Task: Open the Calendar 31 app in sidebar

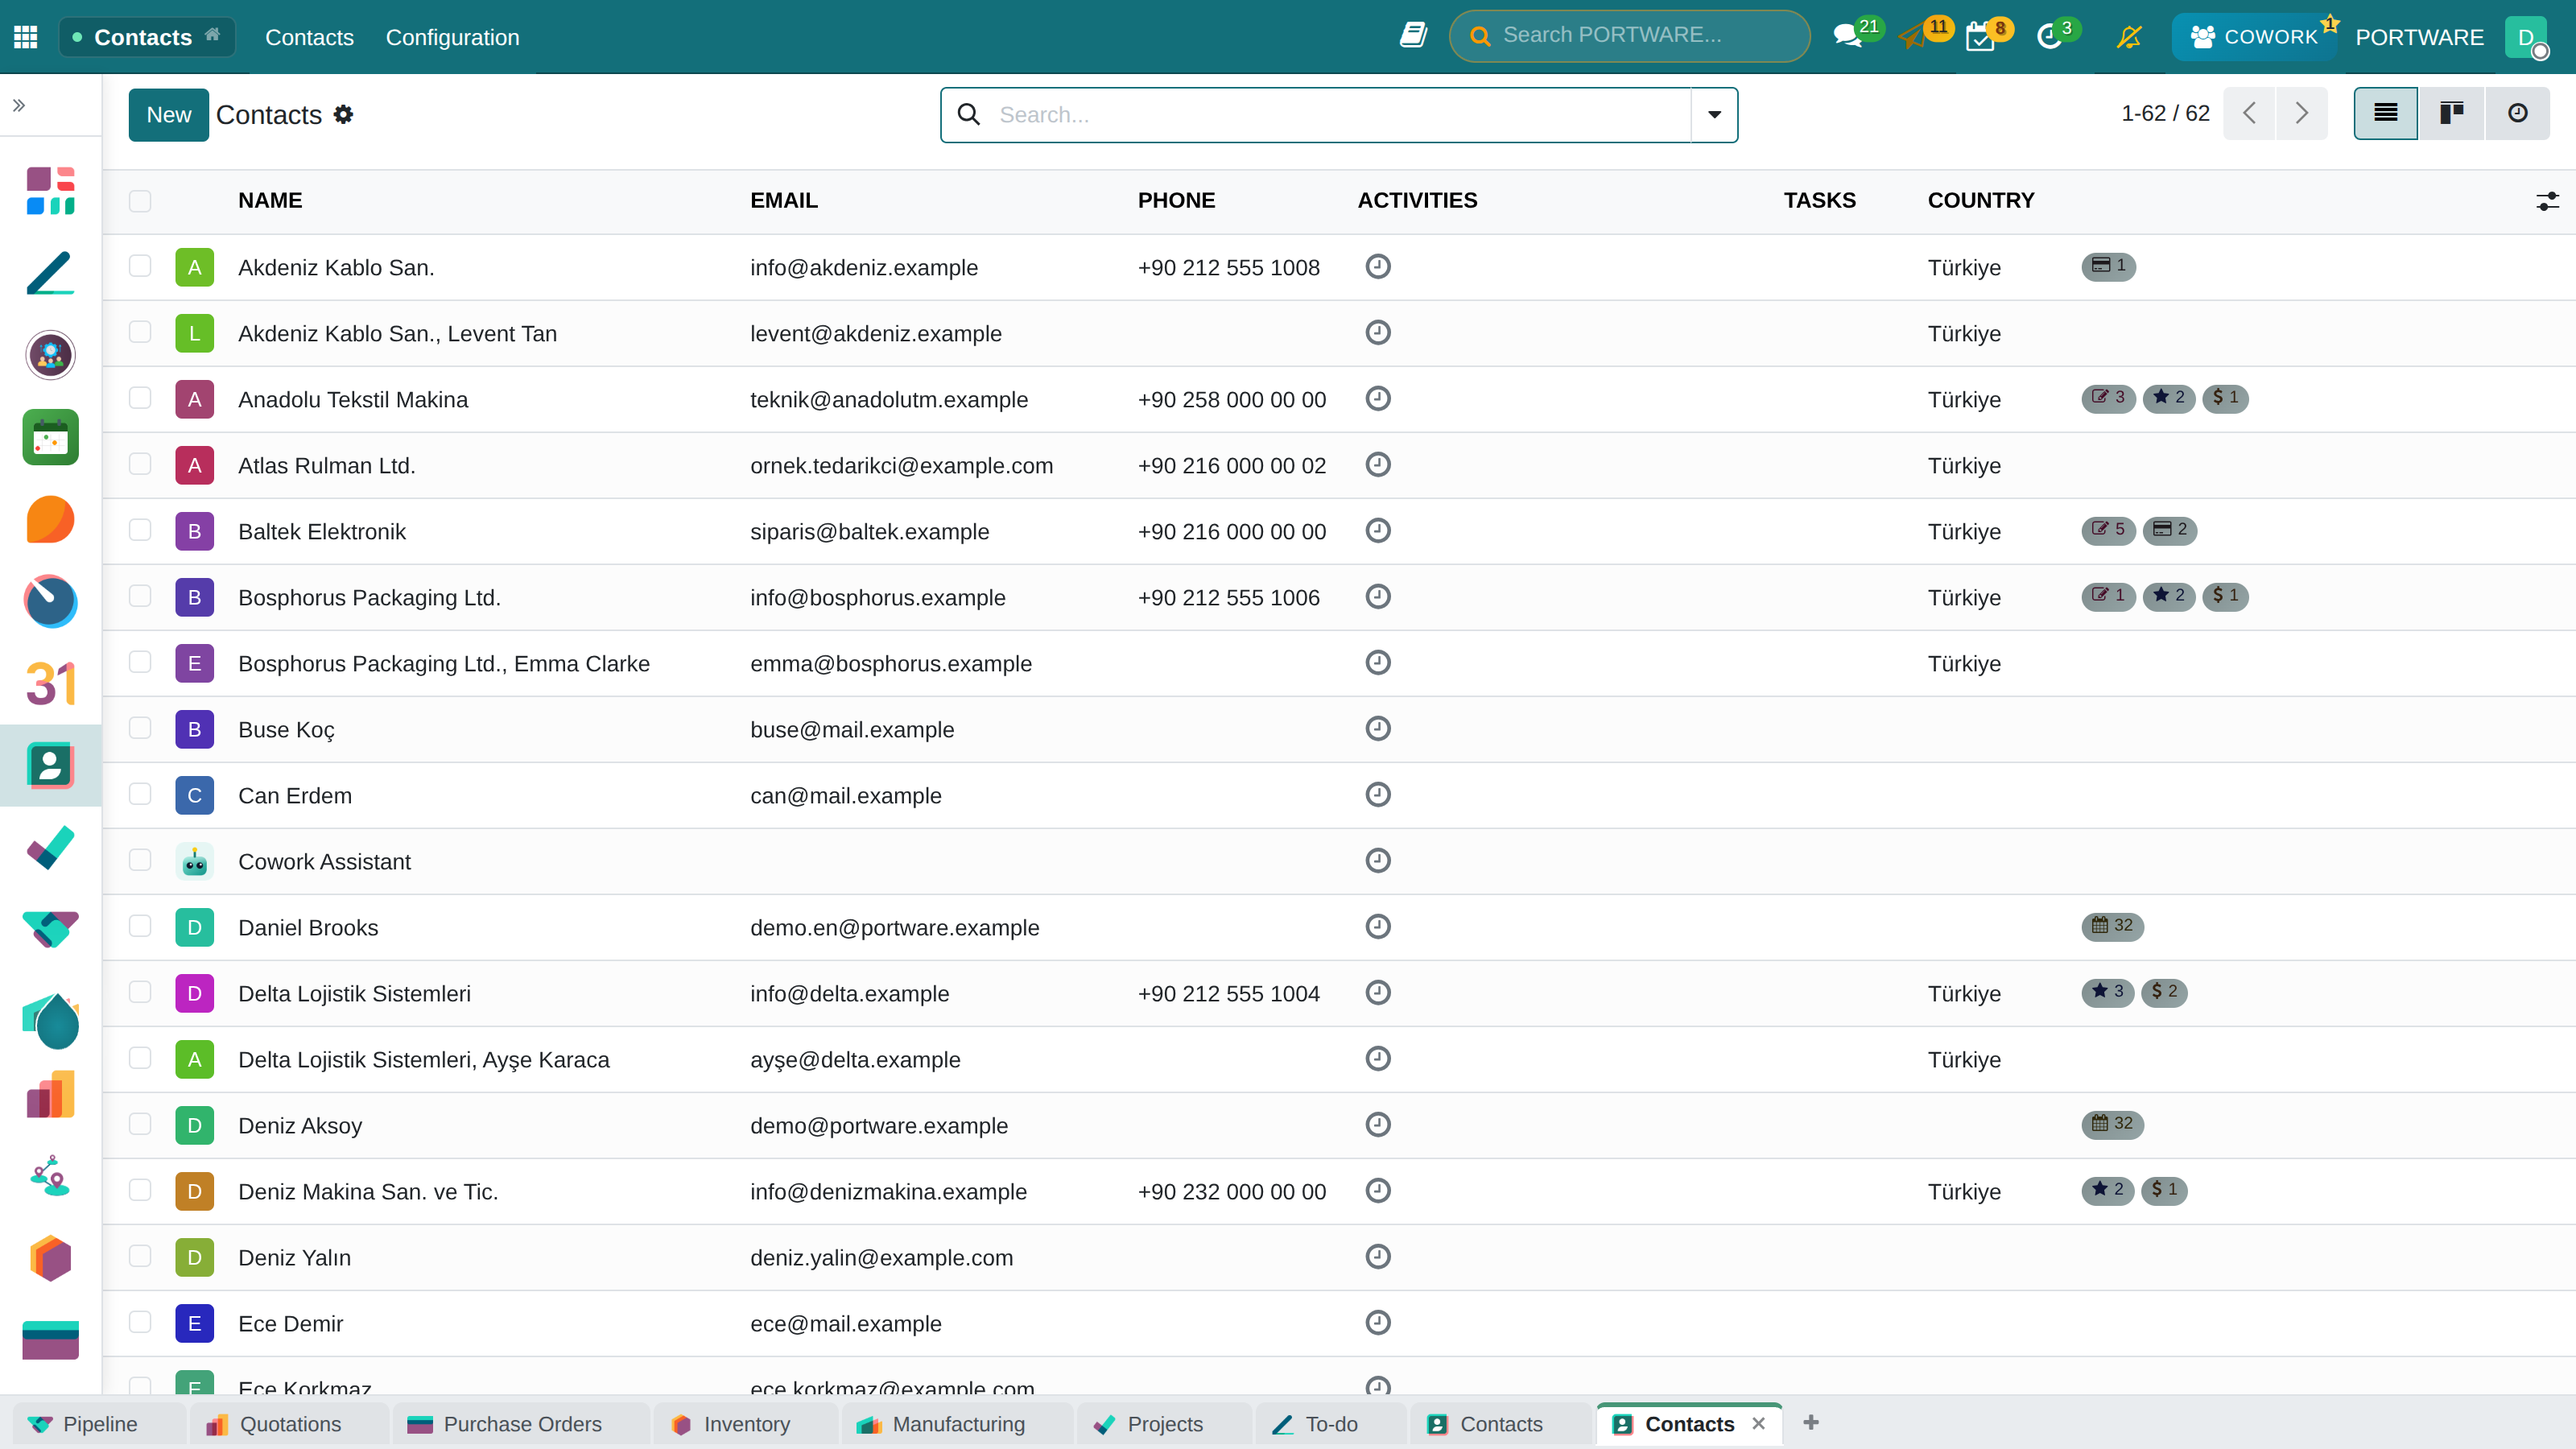Action: [x=50, y=683]
